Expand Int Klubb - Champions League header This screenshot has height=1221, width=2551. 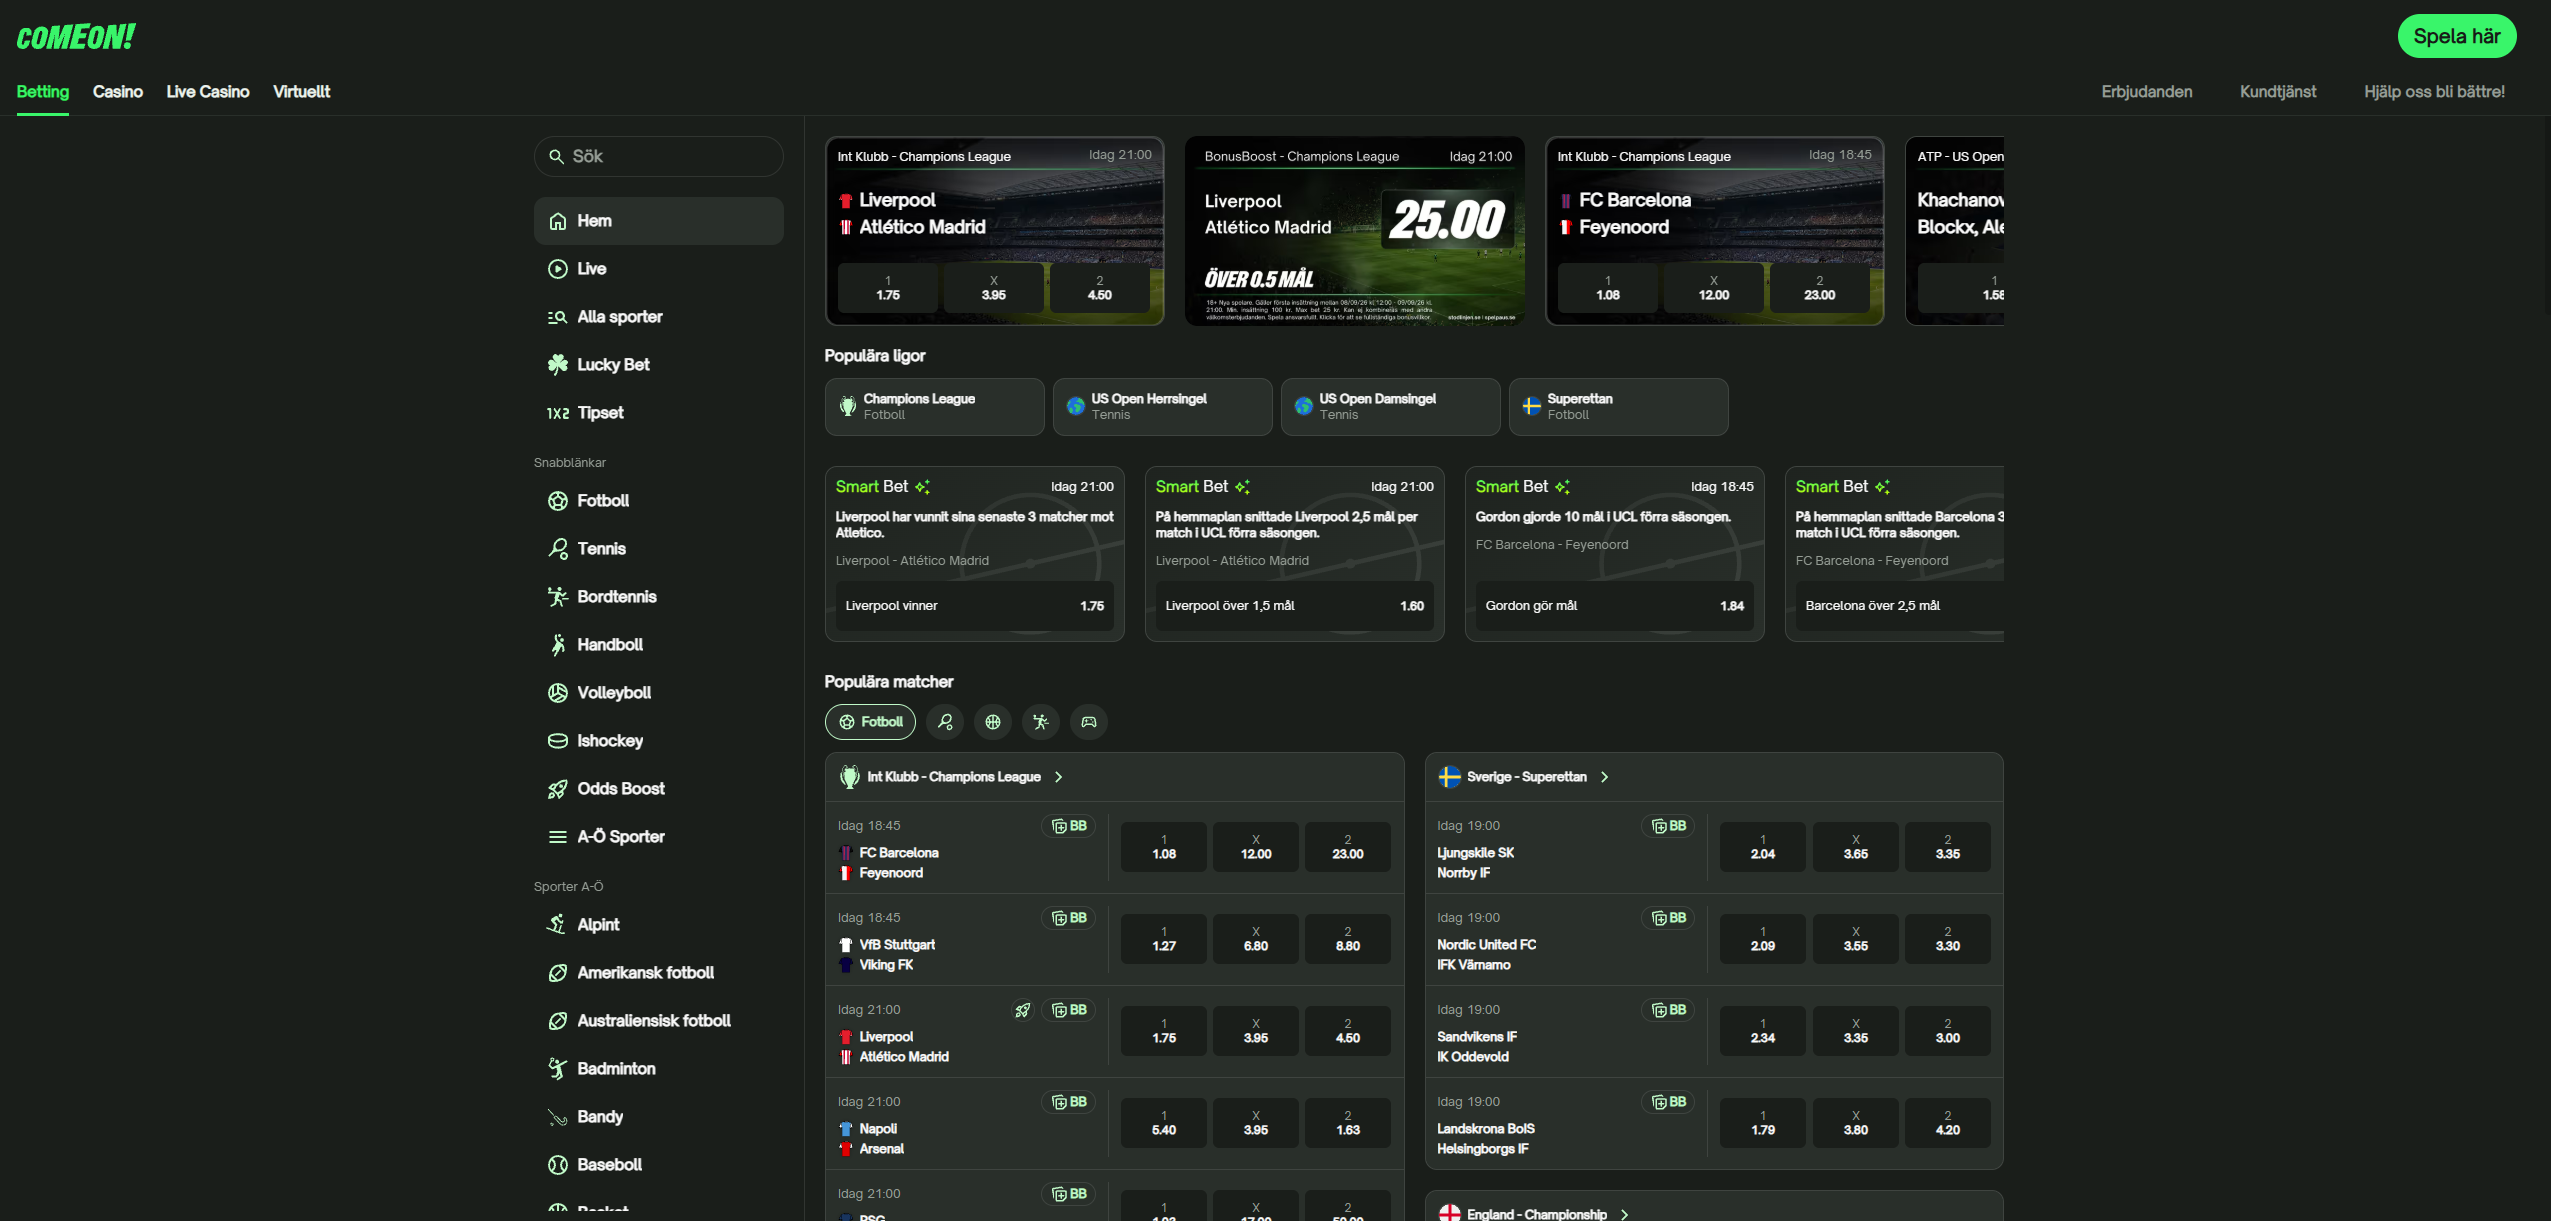(x=1114, y=777)
